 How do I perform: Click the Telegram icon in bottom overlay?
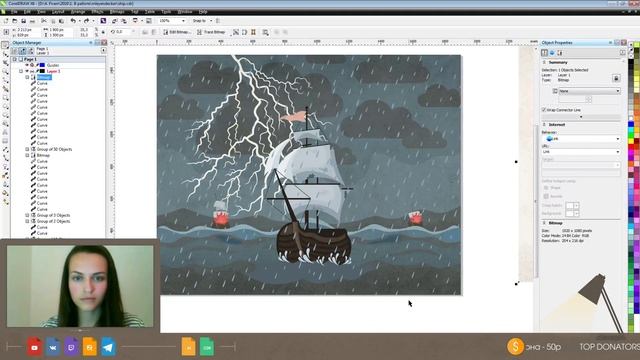pos(108,347)
